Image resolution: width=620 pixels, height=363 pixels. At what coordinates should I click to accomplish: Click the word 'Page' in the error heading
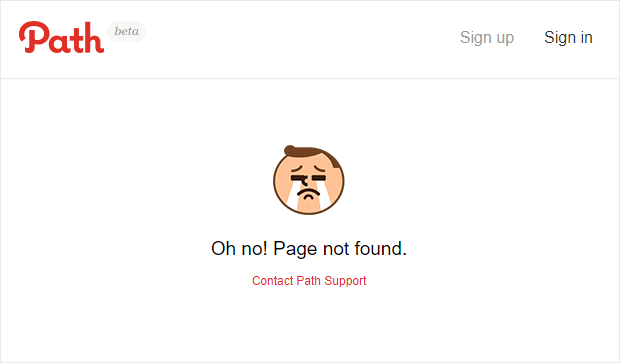point(295,249)
